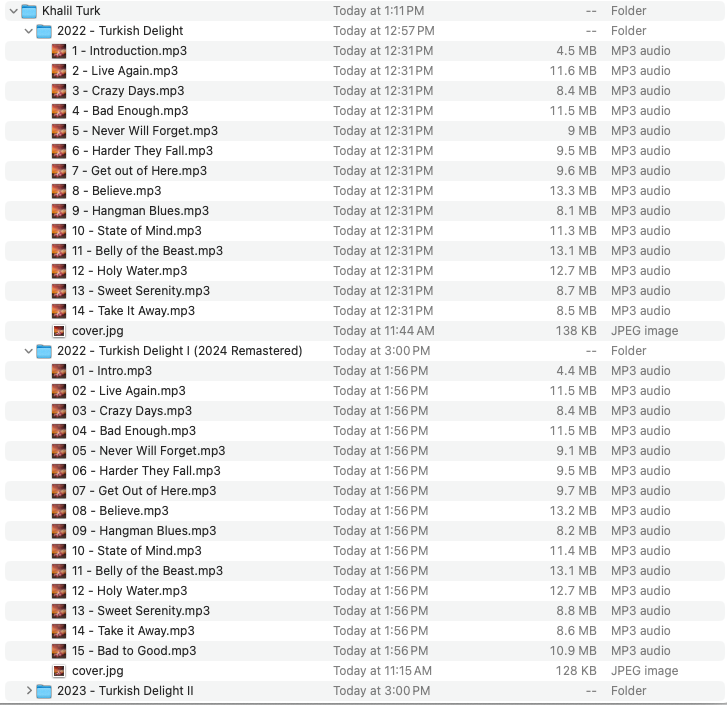The height and width of the screenshot is (705, 727).
Task: Click the 9 MB size of 5 - Never Will Forget.mp3
Action: click(x=582, y=131)
